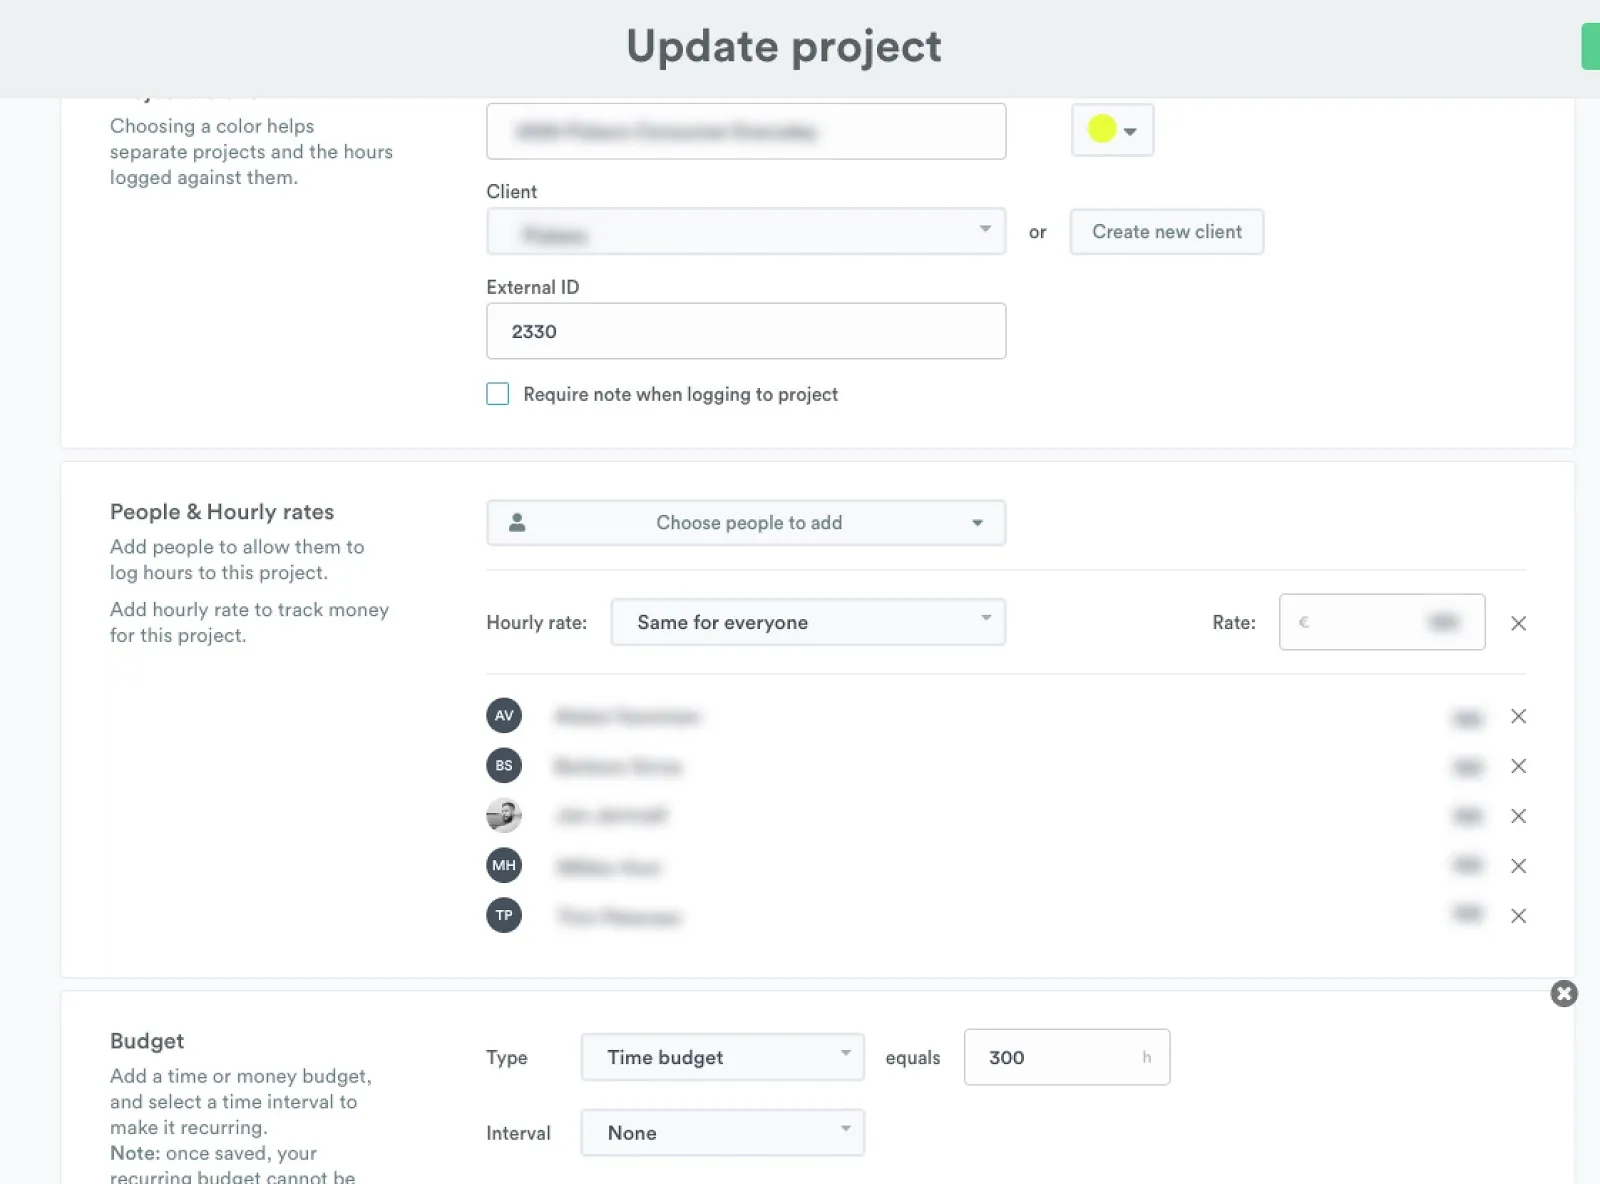Click the green button at top right
The height and width of the screenshot is (1184, 1600).
pos(1590,47)
